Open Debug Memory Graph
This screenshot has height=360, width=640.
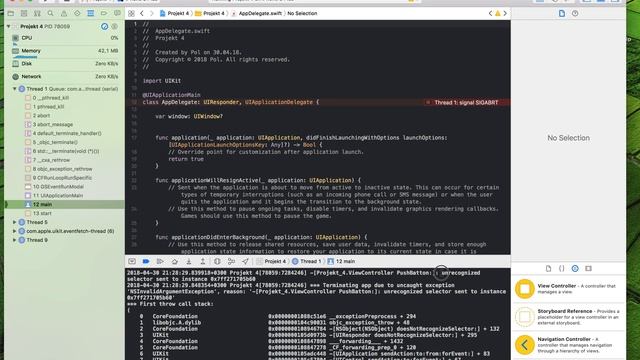point(231,261)
